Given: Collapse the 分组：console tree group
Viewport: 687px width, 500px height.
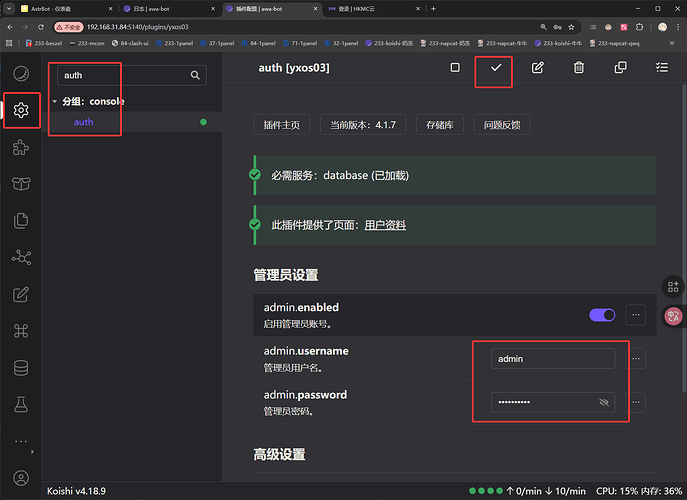Looking at the screenshot, I should point(55,101).
